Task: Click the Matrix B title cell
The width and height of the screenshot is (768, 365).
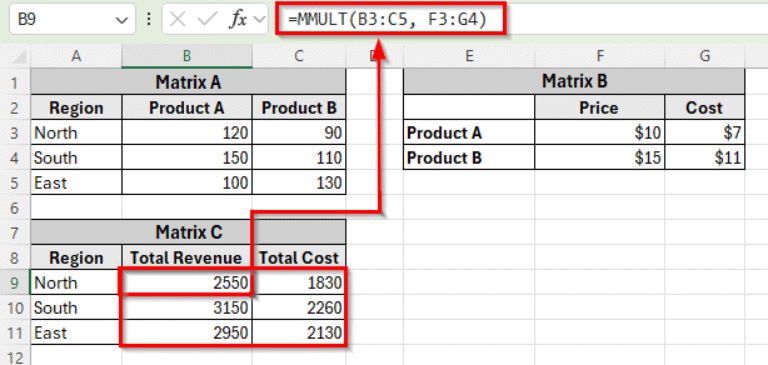Action: 574,82
